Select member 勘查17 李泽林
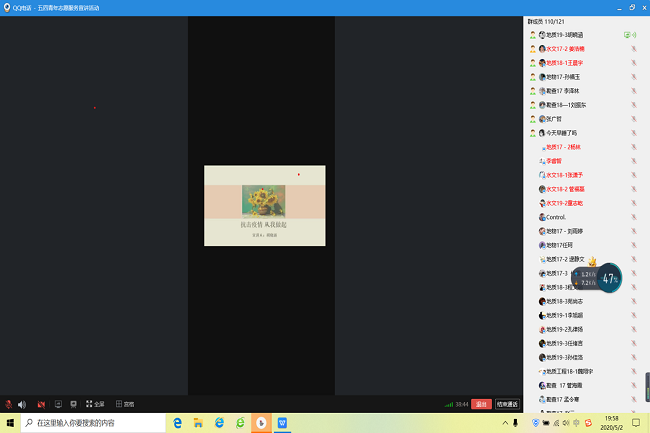Viewport: 650px width, 433px height. pos(586,91)
